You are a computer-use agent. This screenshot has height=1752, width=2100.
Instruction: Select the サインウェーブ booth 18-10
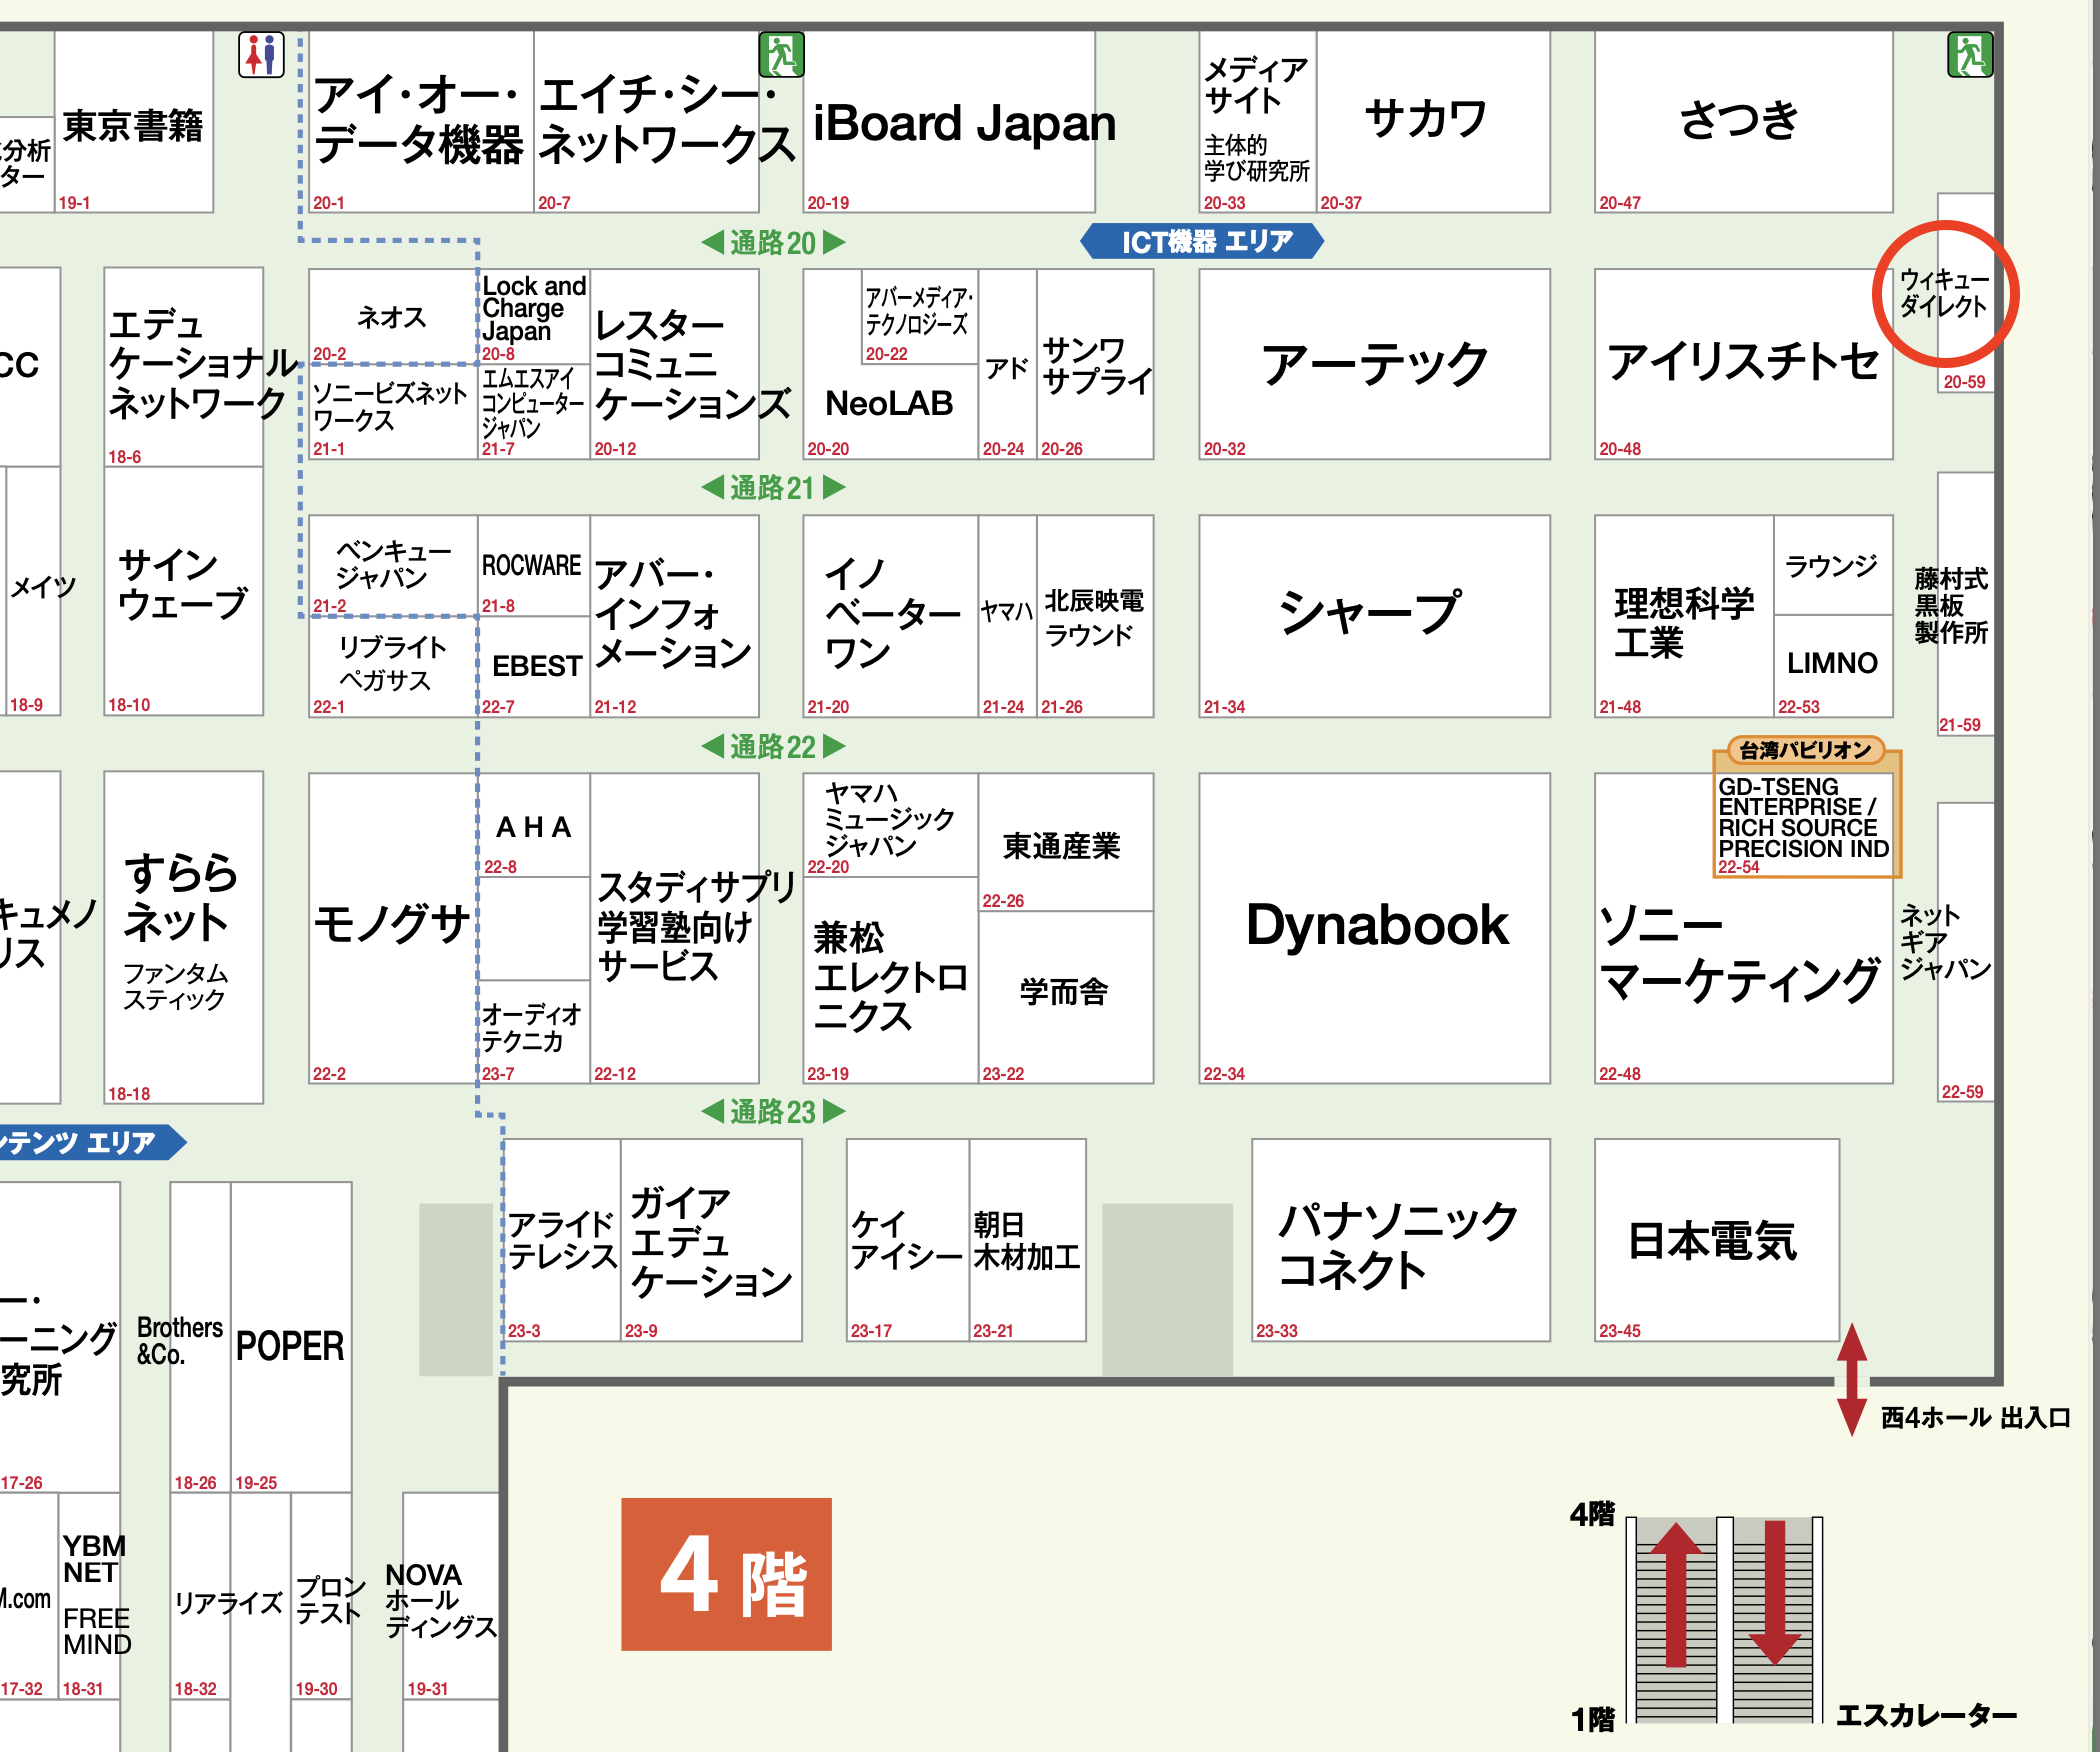point(184,591)
